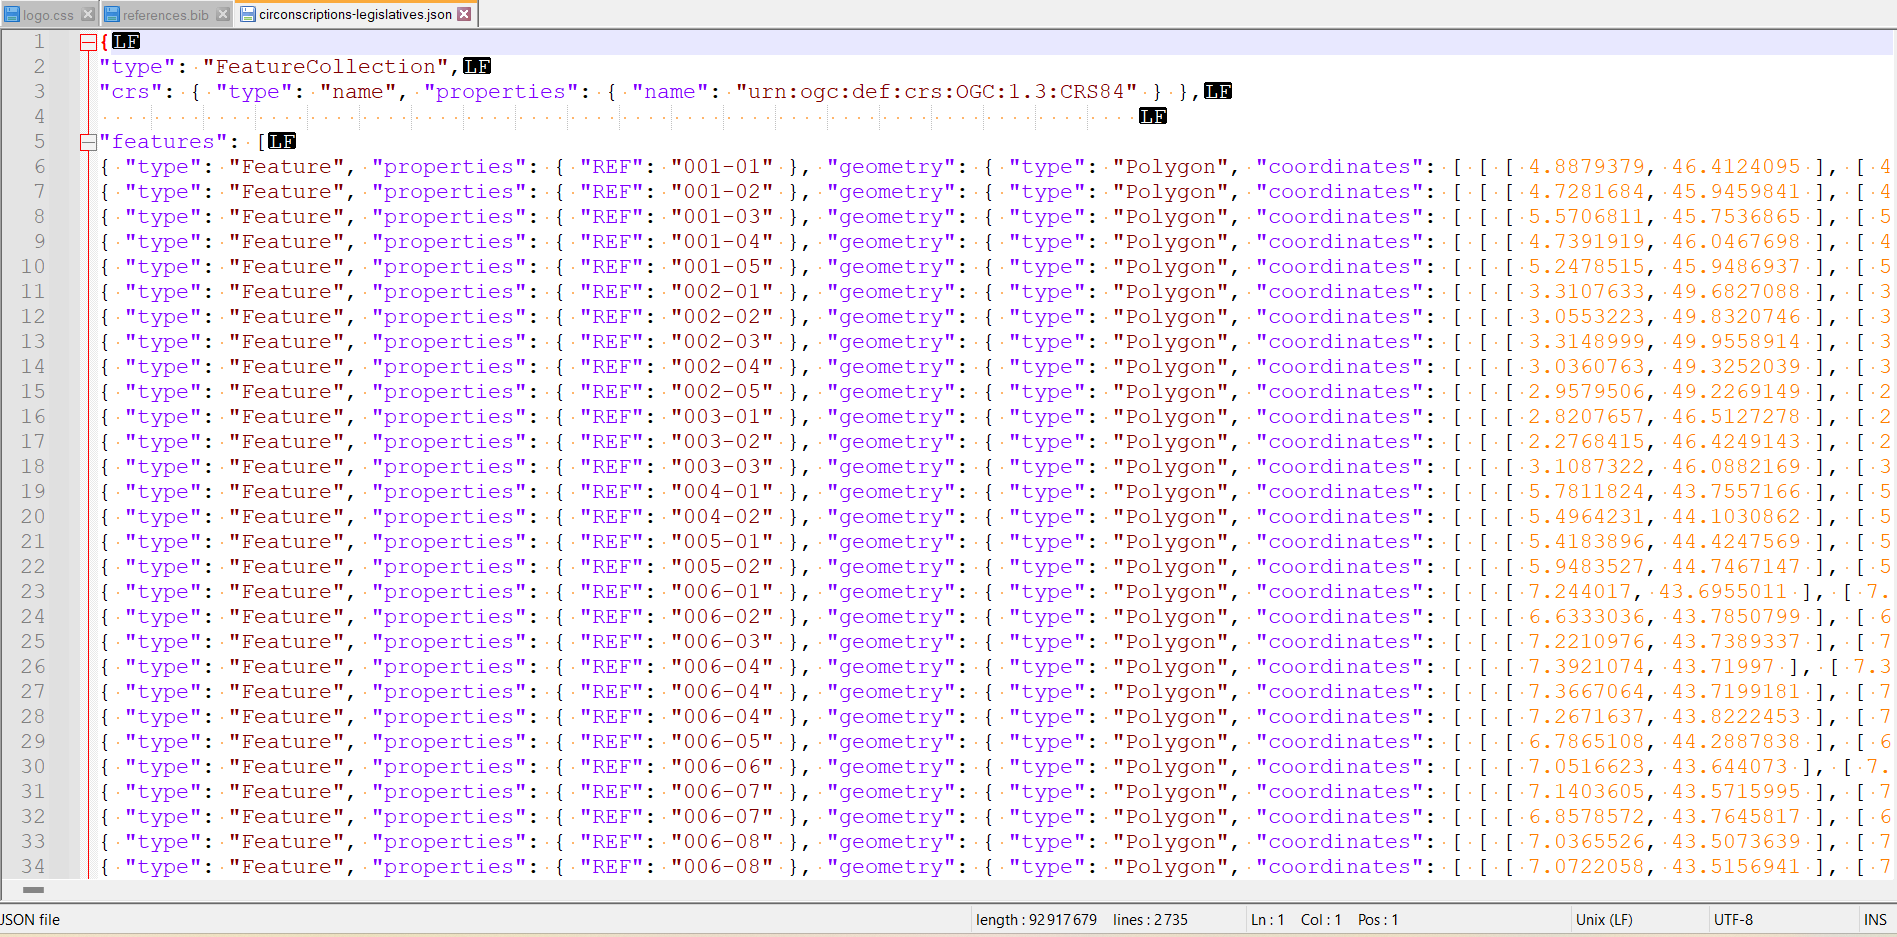Collapse the "features" array fold marker
1897x937 pixels.
[x=88, y=142]
